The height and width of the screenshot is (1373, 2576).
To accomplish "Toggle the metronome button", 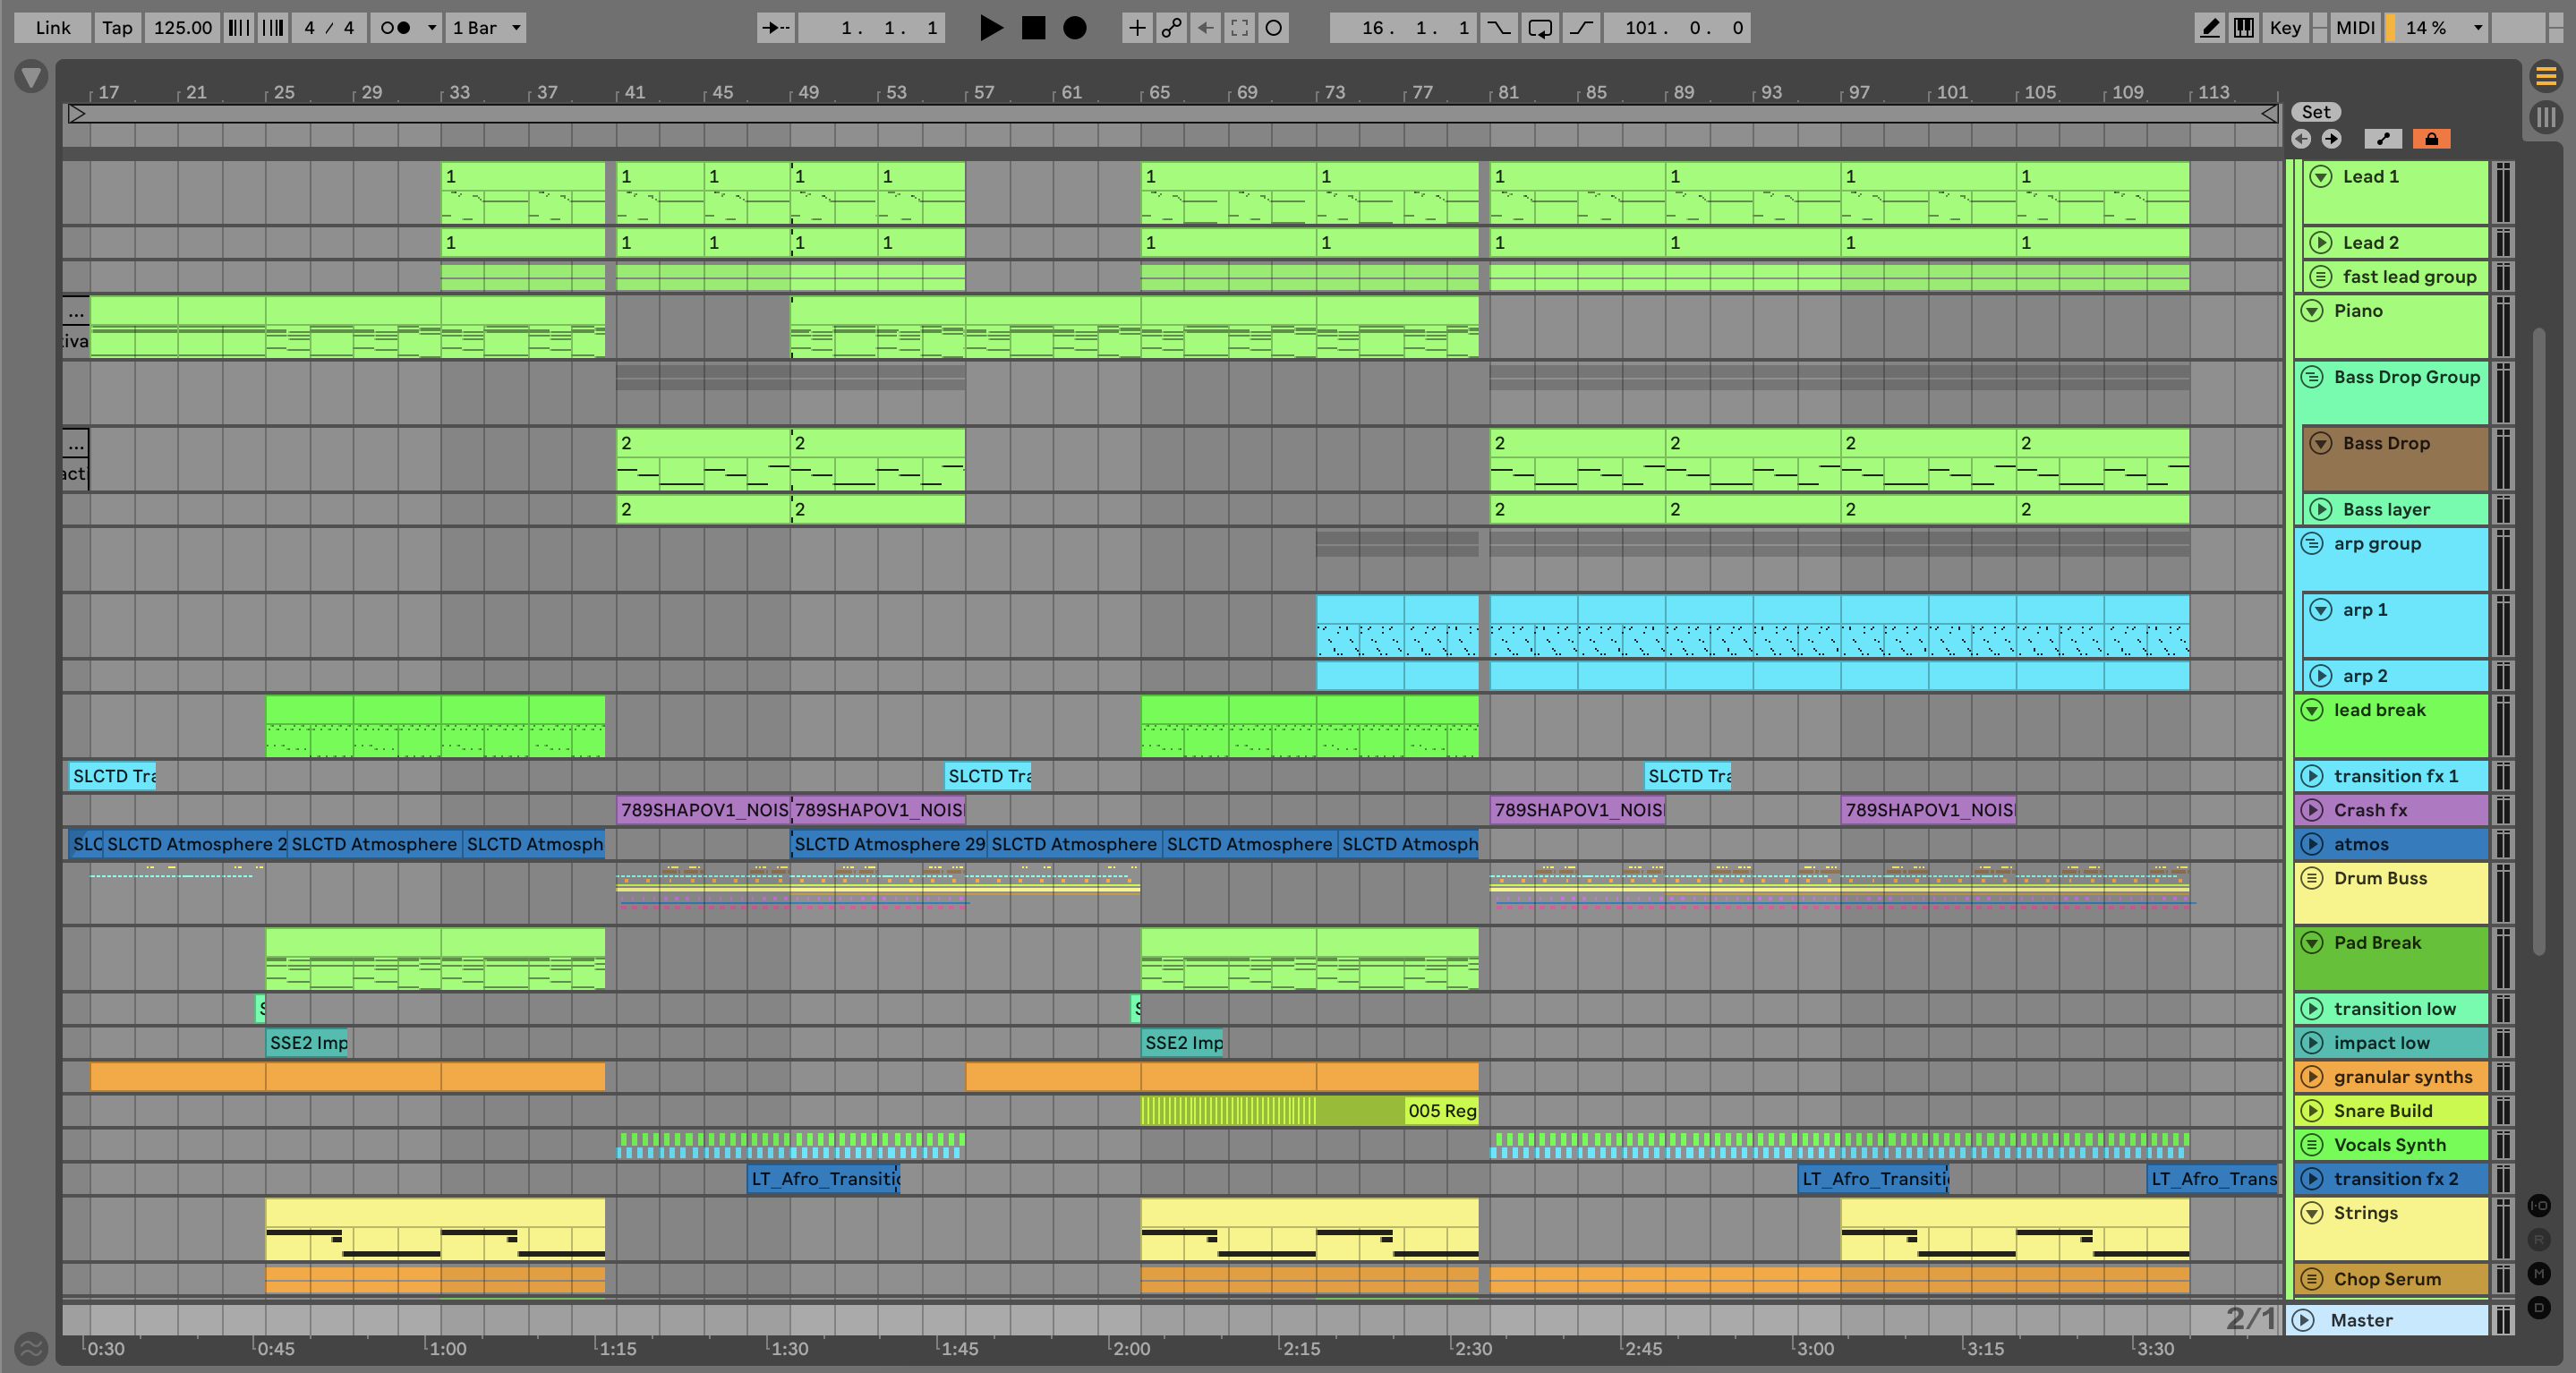I will (396, 28).
